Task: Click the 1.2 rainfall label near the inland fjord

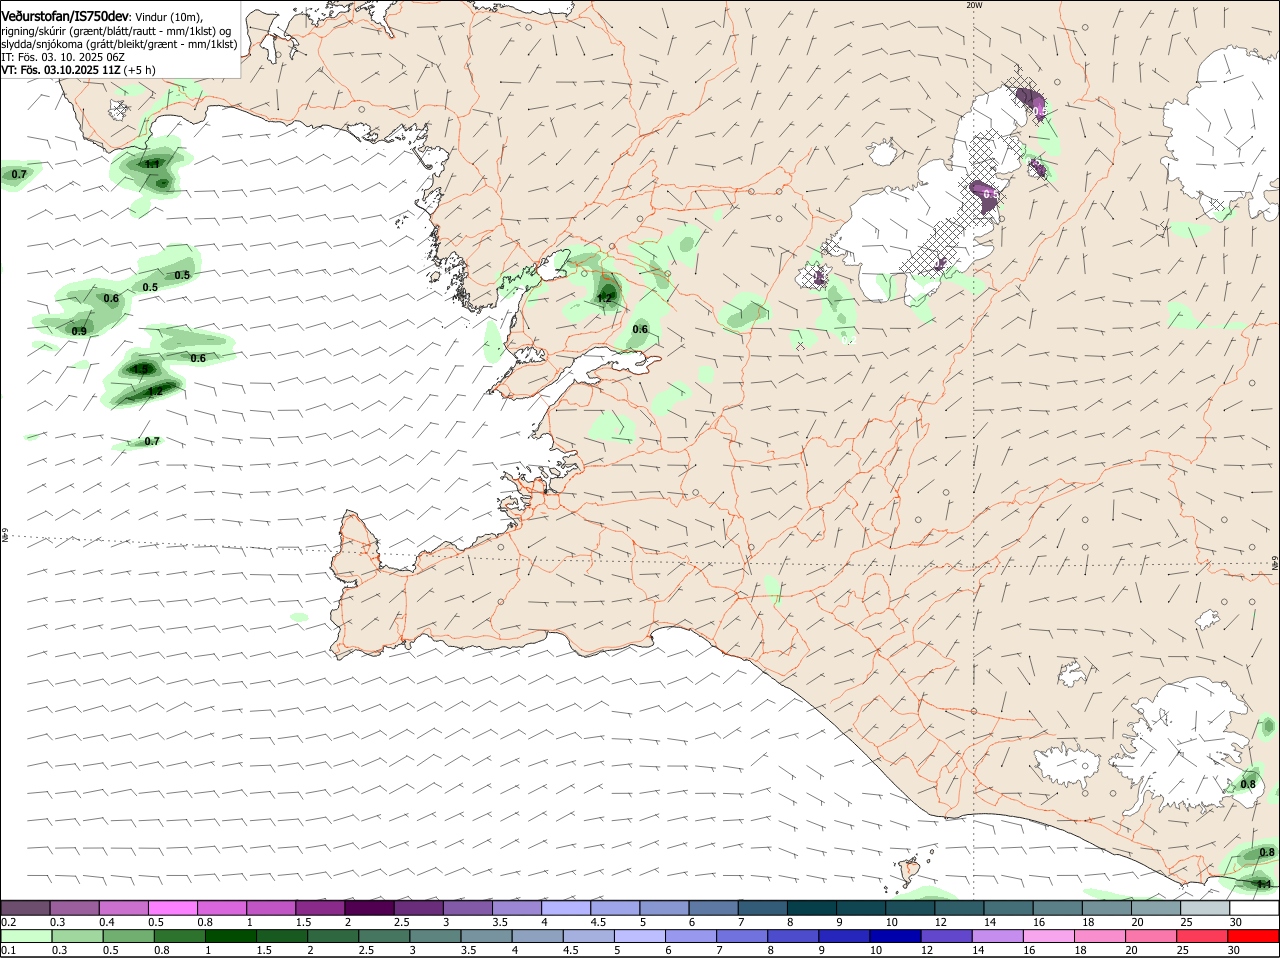Action: (x=604, y=298)
